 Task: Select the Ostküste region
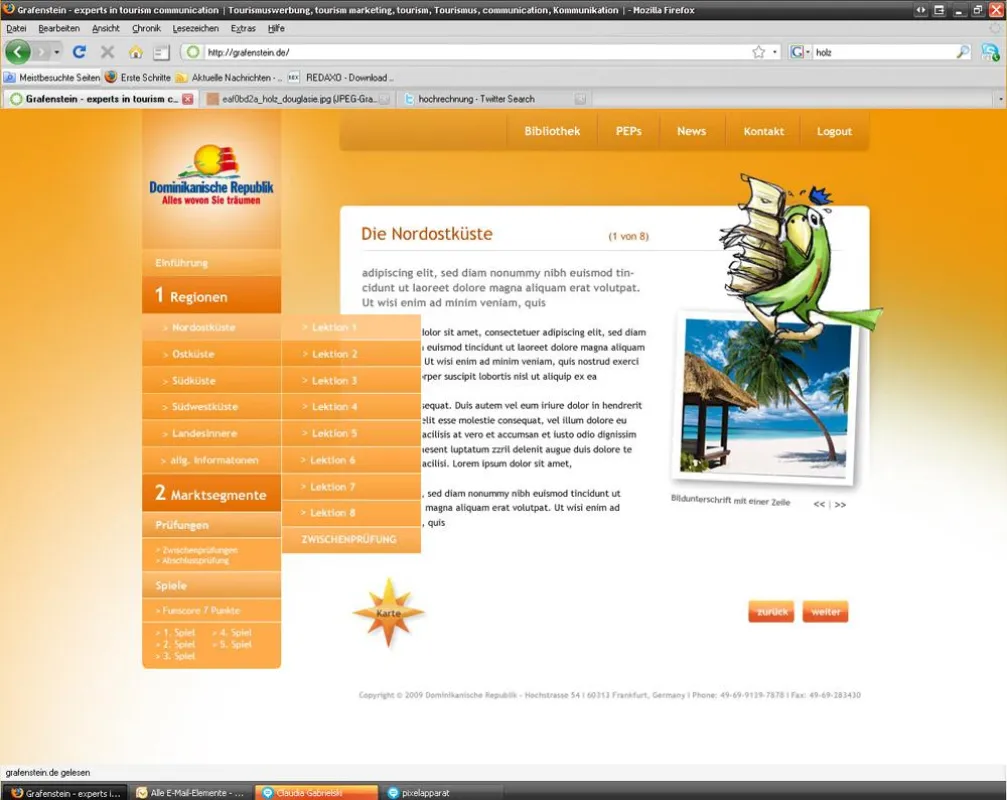211,354
